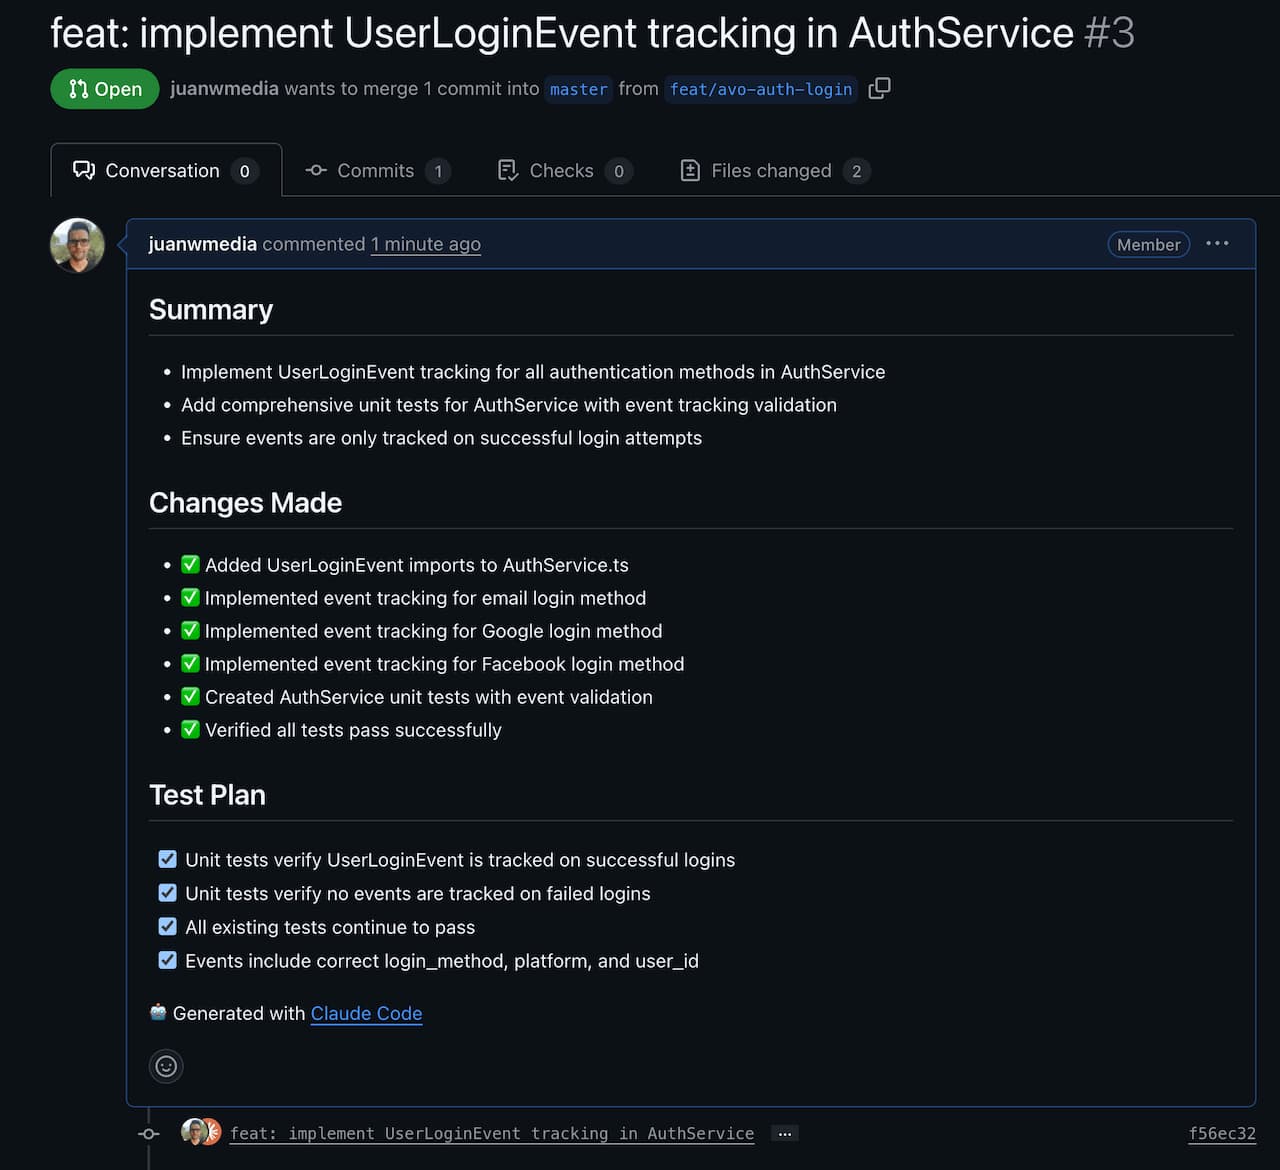Screen dimensions: 1280x1170
Task: Open the feat/avo-auth-login branch link
Action: click(x=760, y=89)
